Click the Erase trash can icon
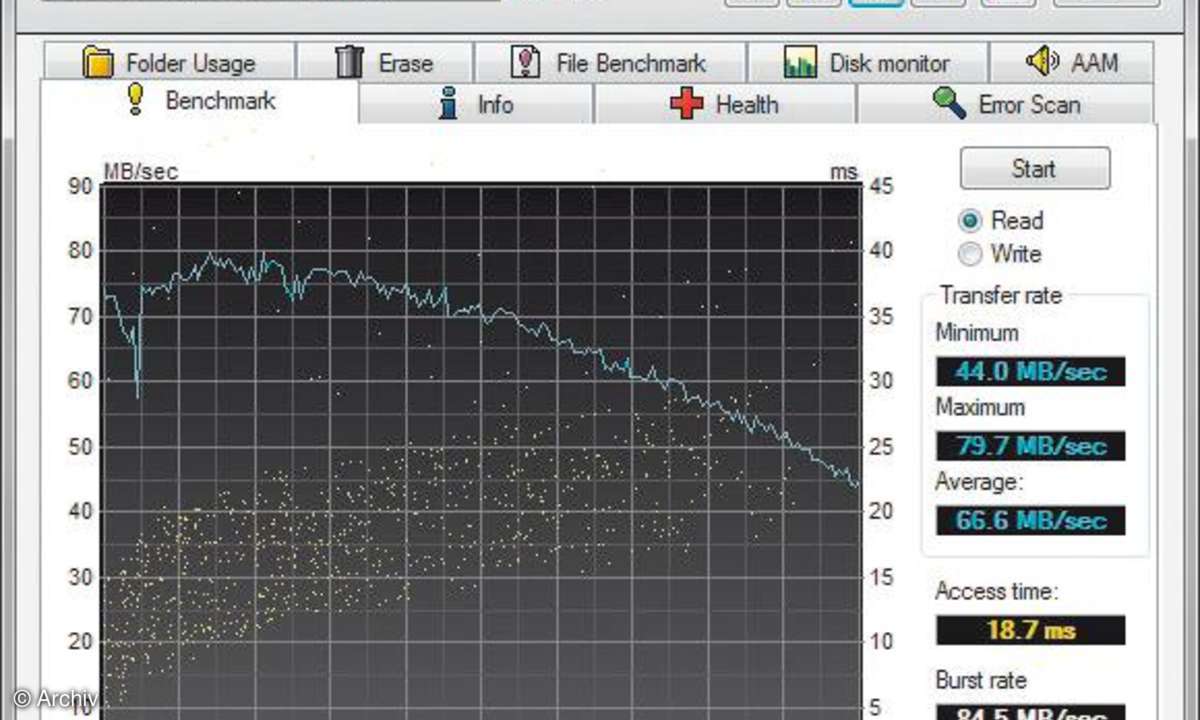 [x=349, y=62]
